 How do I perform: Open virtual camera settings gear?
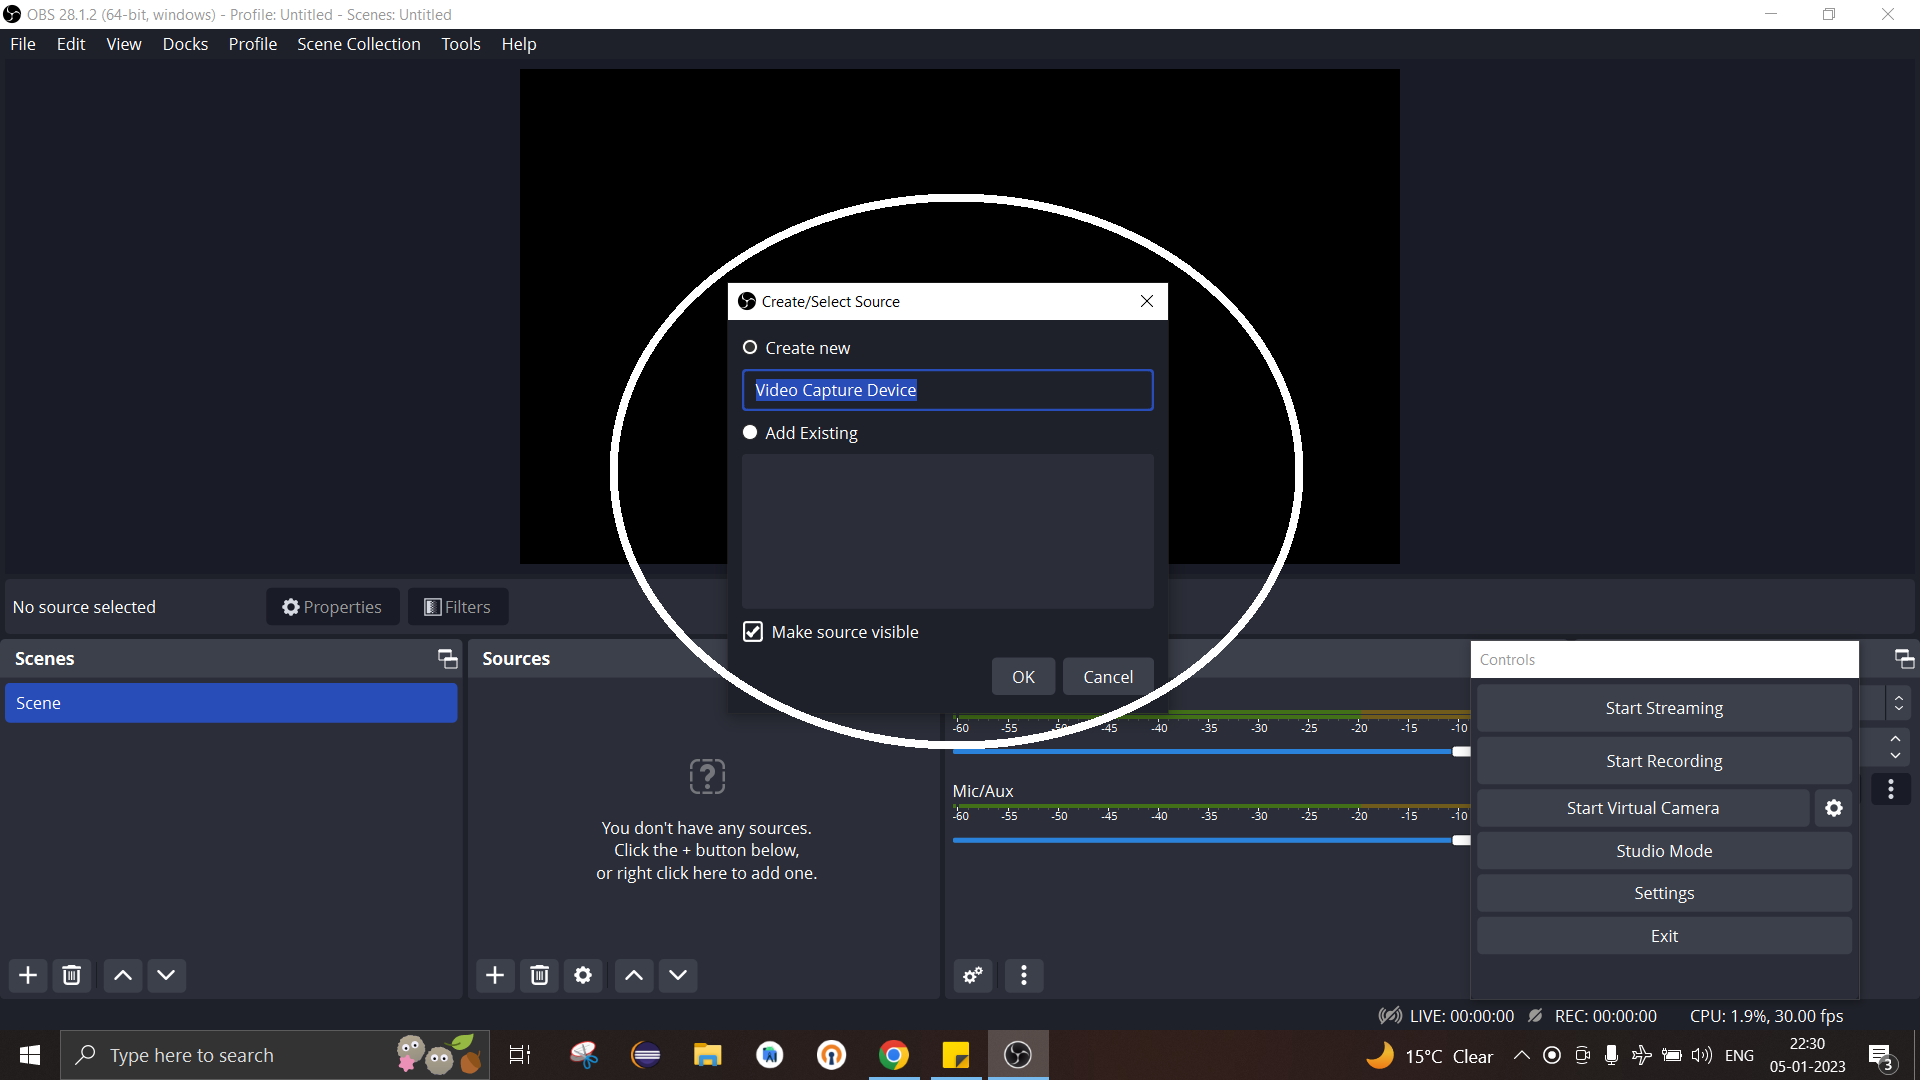(x=1836, y=809)
